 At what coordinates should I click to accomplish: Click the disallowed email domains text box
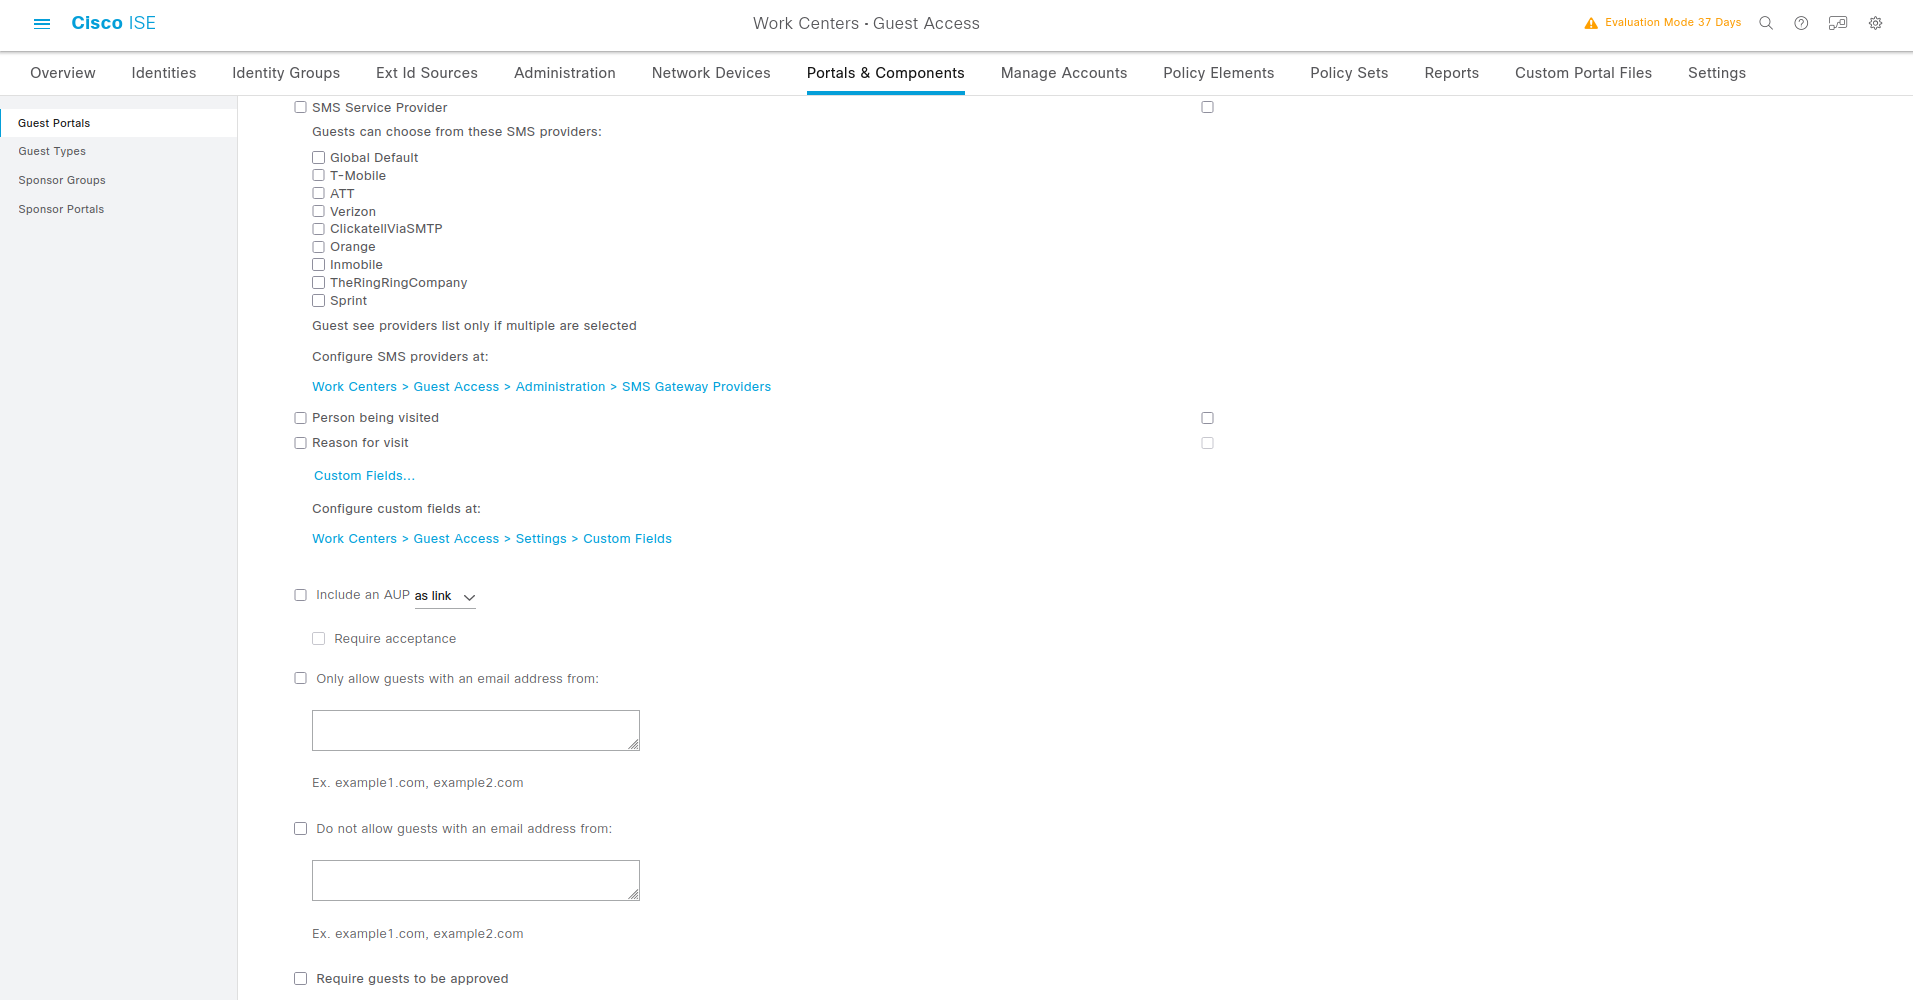pyautogui.click(x=476, y=881)
